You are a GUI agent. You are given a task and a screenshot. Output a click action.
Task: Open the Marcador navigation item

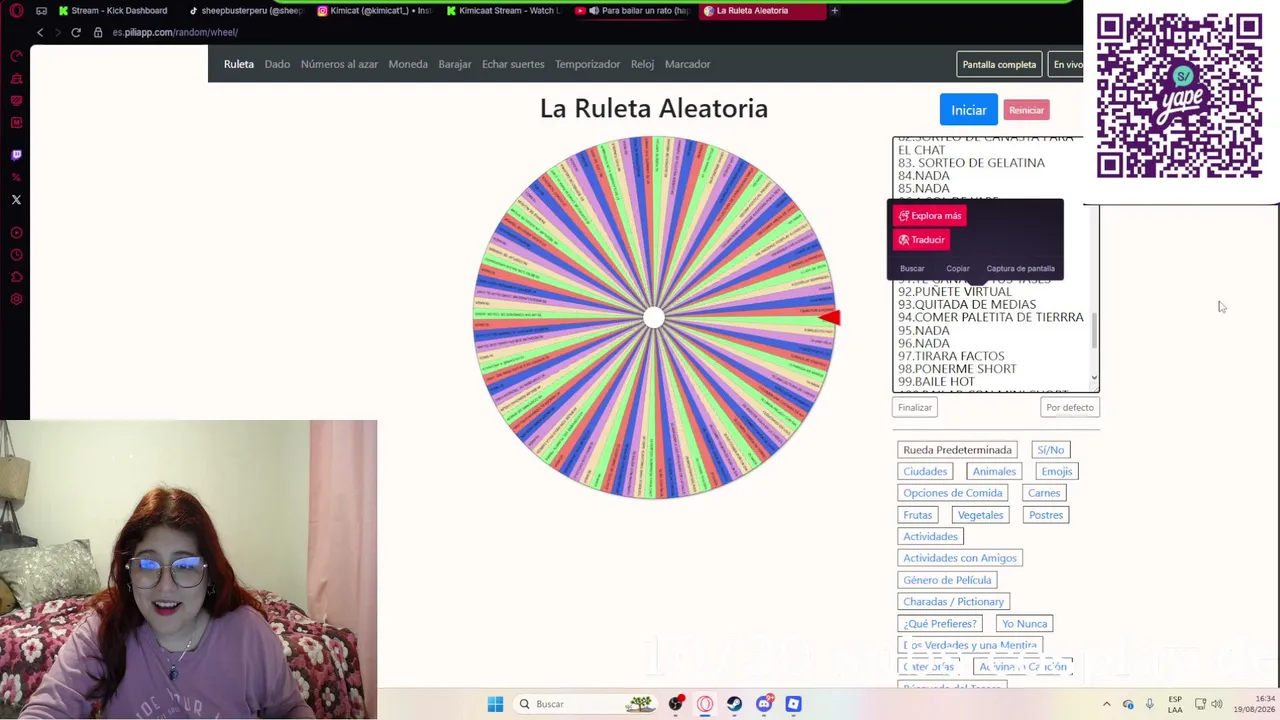pos(687,64)
